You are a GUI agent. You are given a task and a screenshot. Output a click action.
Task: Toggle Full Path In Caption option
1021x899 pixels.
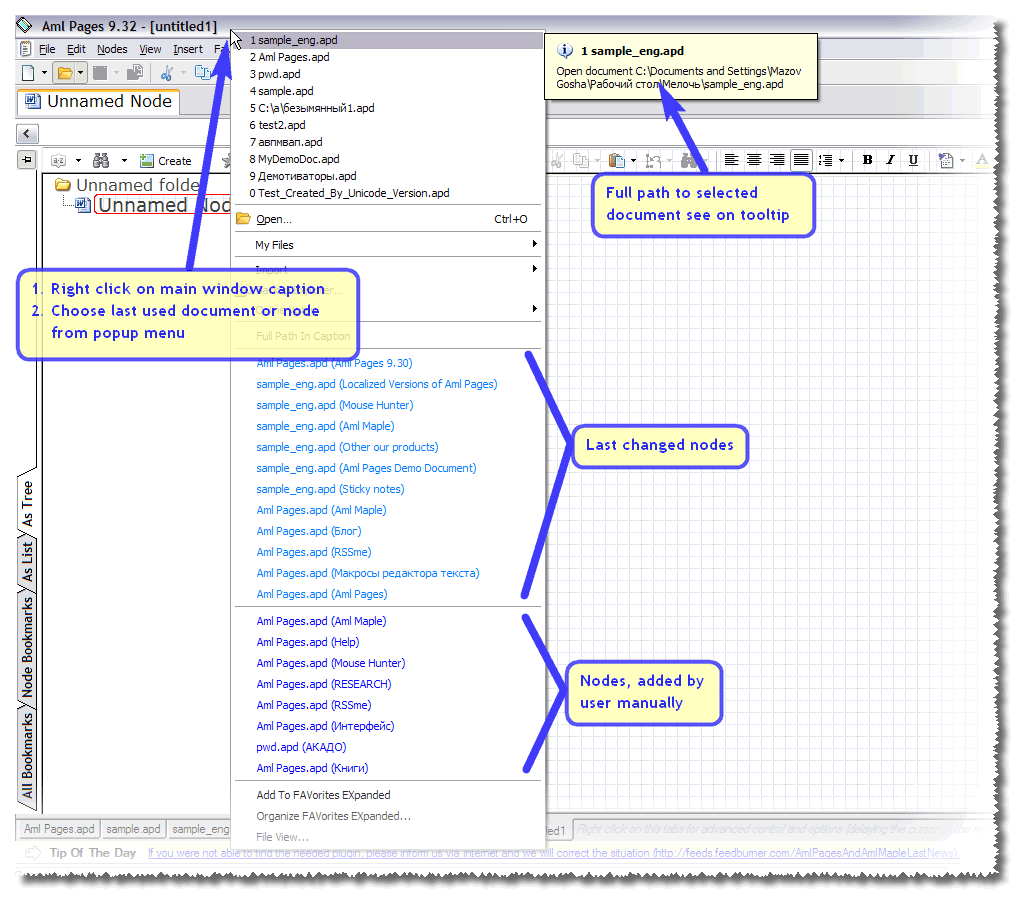[303, 336]
